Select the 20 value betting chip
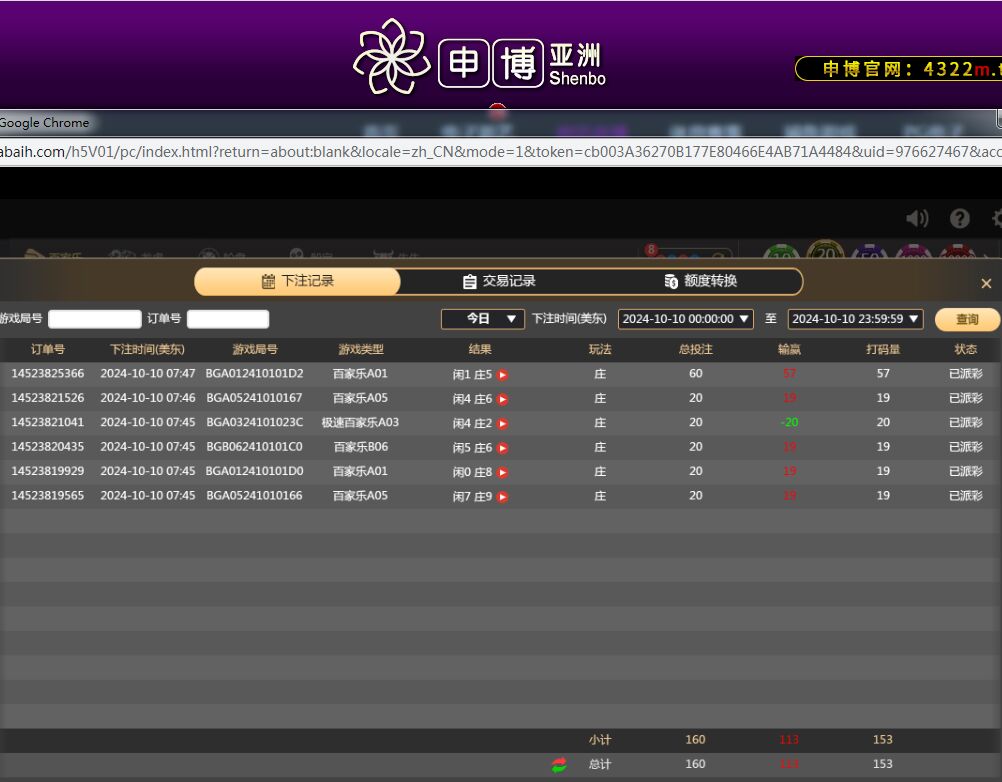 [x=825, y=254]
